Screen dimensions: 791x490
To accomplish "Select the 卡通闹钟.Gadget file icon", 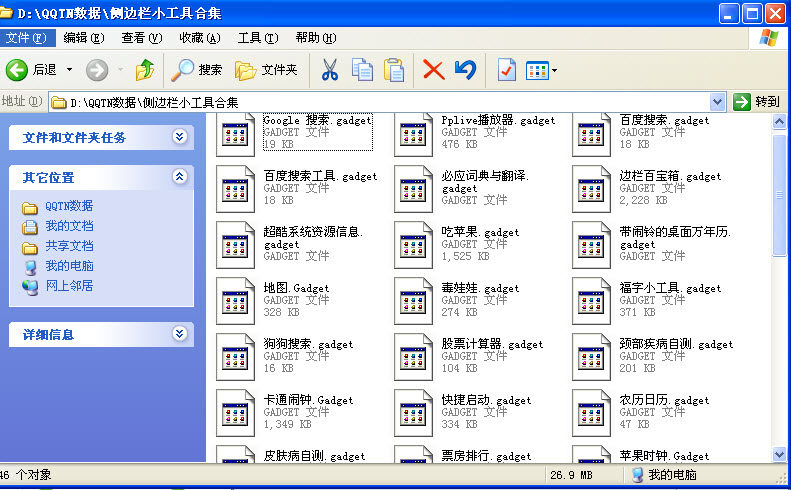I will click(235, 413).
